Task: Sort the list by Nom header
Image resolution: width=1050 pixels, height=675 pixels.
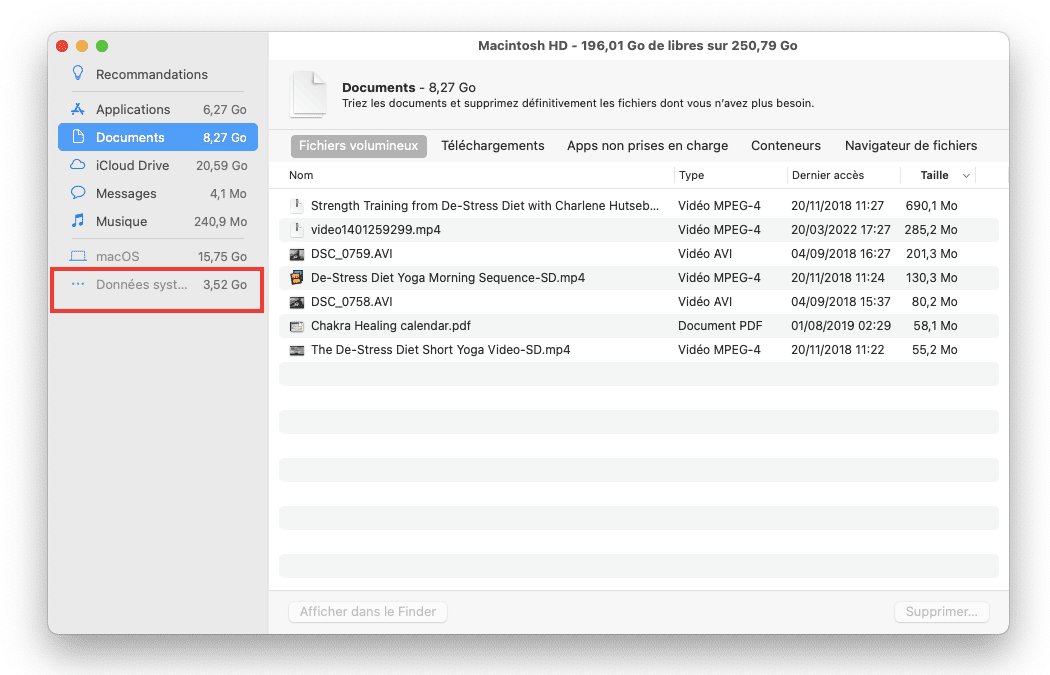Action: click(x=301, y=175)
